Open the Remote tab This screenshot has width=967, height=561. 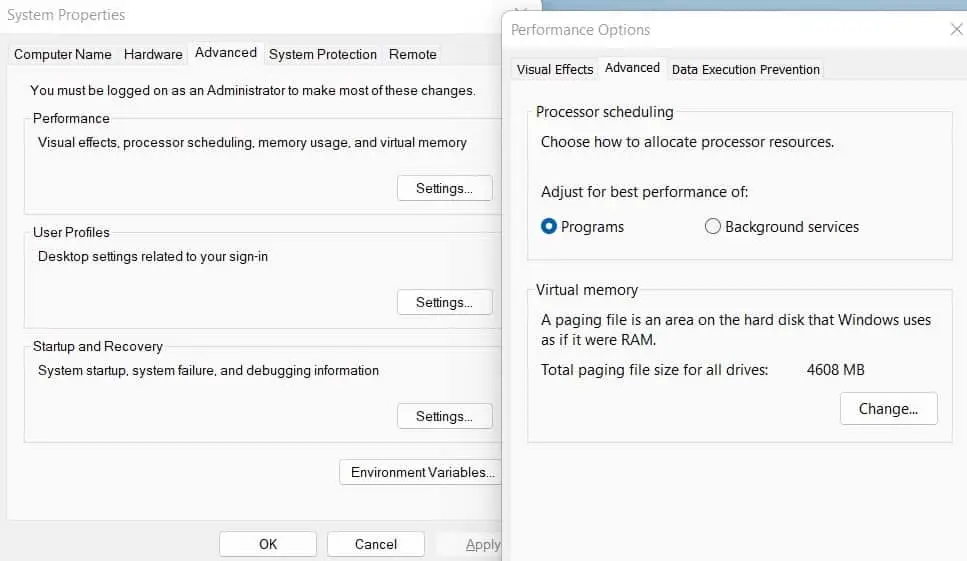point(413,54)
